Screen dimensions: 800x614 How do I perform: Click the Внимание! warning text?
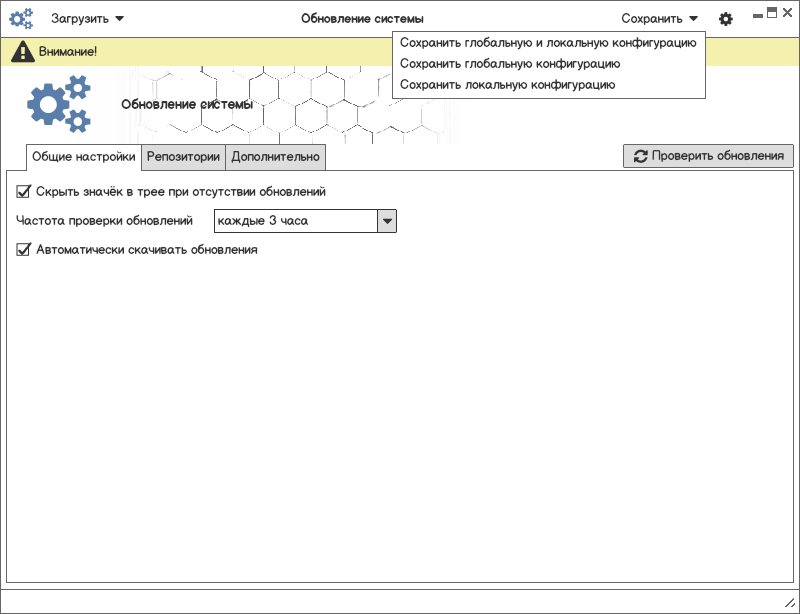coord(68,52)
